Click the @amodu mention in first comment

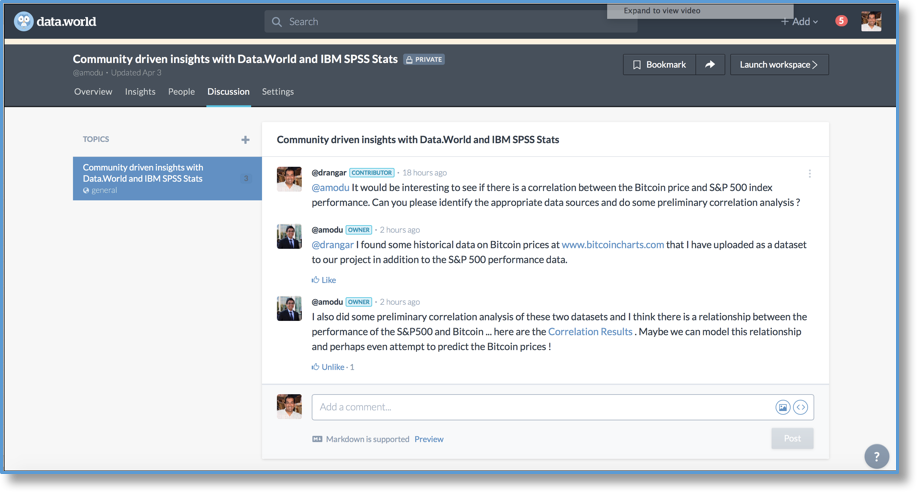(330, 187)
